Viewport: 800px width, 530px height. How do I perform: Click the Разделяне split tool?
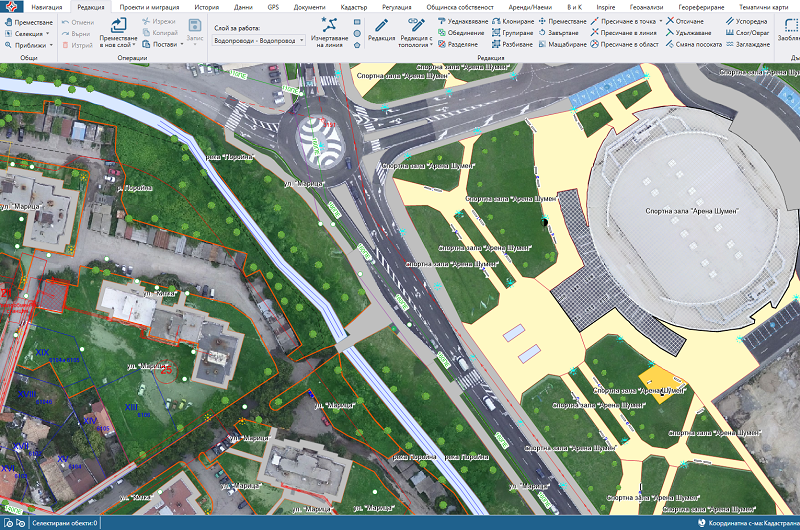461,45
